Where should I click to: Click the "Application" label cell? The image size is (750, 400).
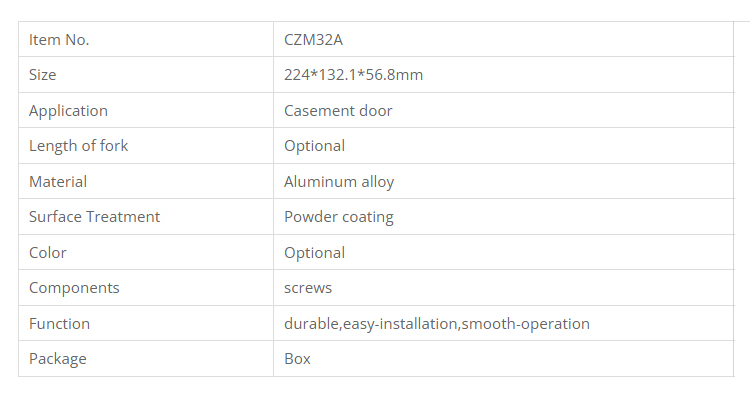click(68, 111)
